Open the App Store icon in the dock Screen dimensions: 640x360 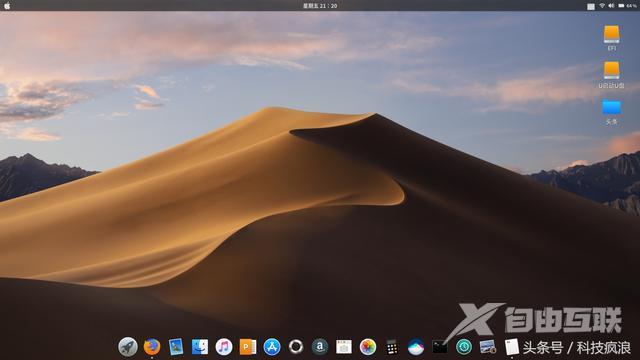[272, 347]
